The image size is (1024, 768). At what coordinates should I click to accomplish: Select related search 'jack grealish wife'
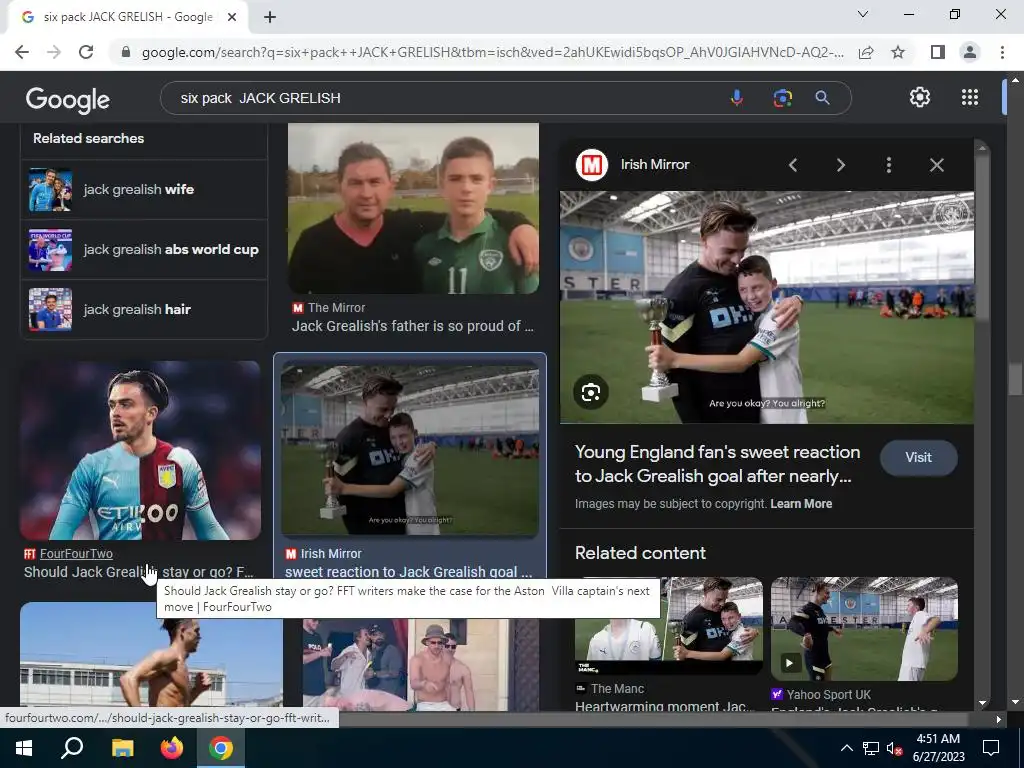point(144,189)
